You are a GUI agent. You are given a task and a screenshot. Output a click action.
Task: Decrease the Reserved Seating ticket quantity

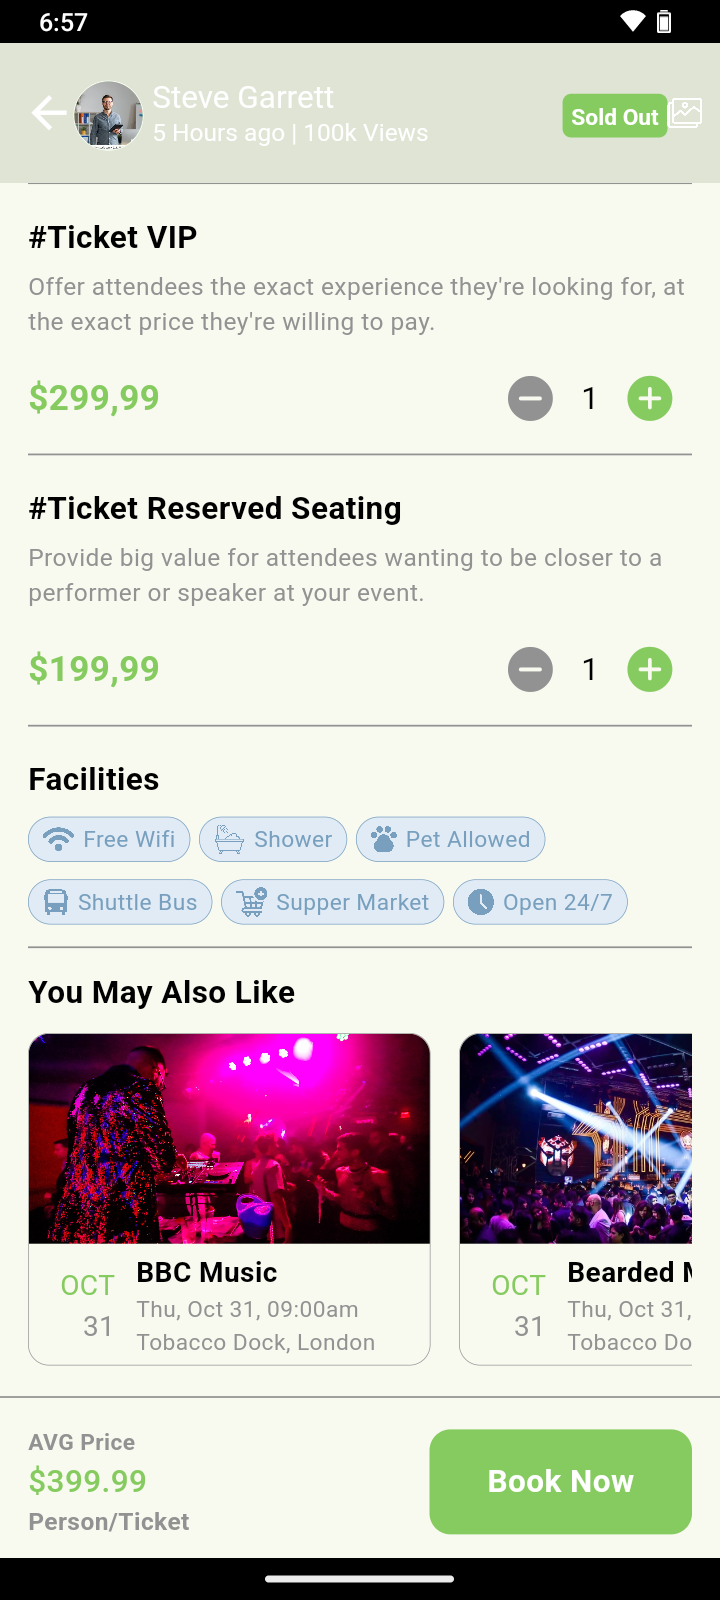530,670
